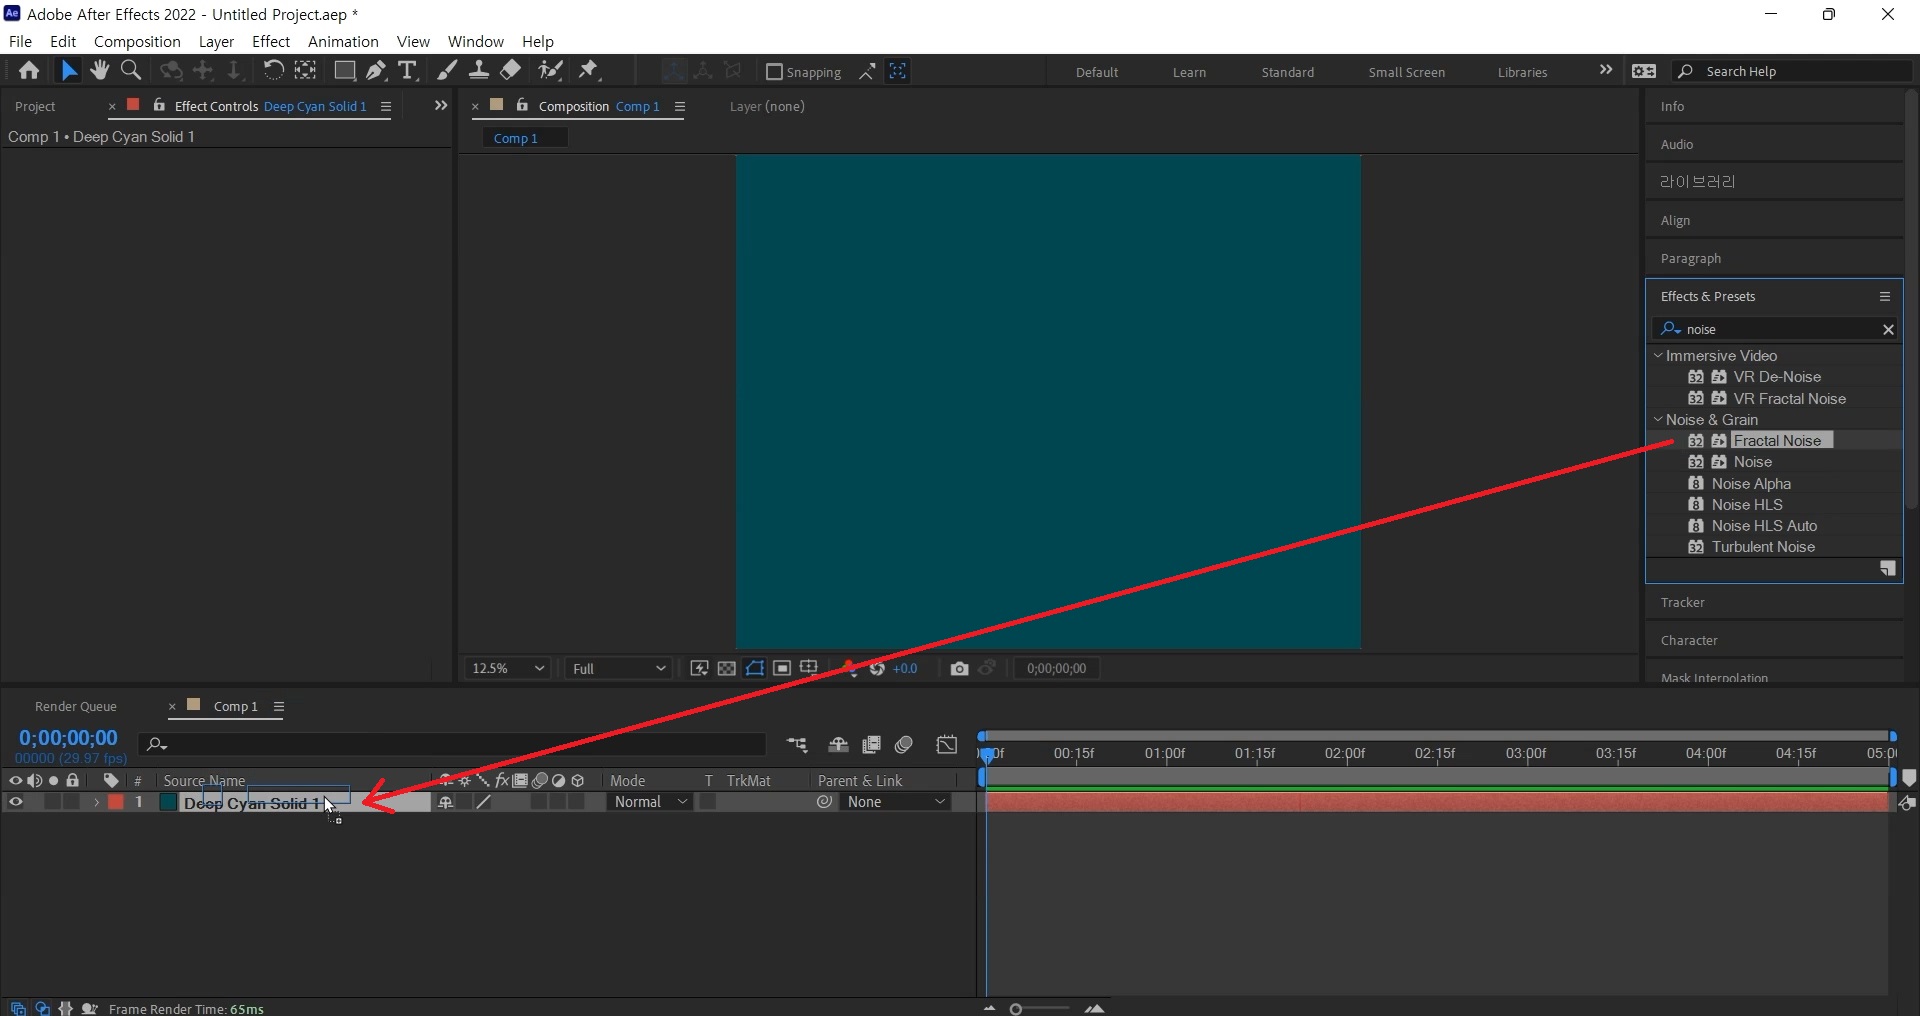Switch to the Project tab
Viewport: 1920px width, 1016px height.
(x=35, y=106)
